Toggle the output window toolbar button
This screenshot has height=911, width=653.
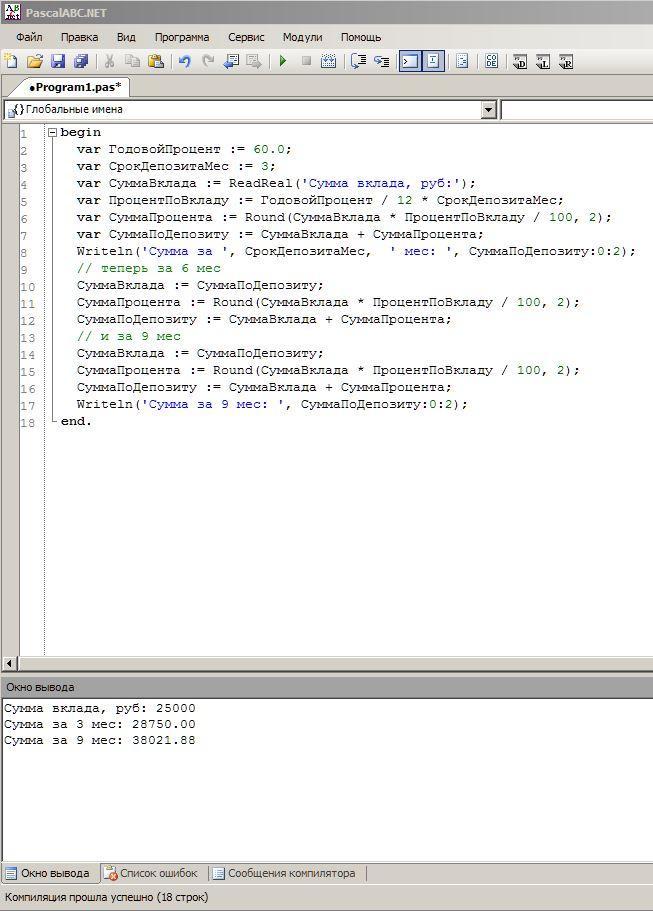point(410,61)
